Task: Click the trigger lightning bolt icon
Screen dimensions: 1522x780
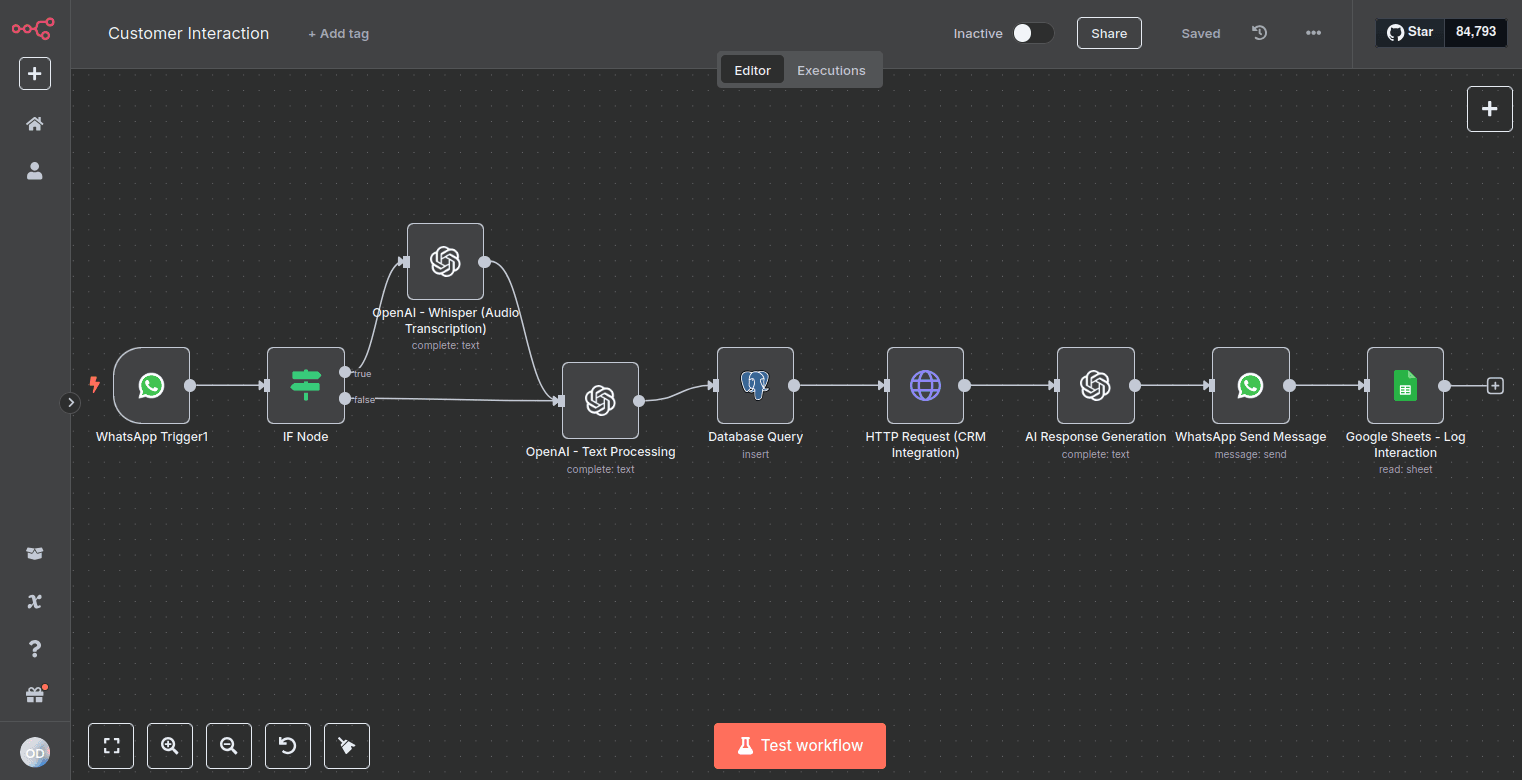Action: point(95,384)
